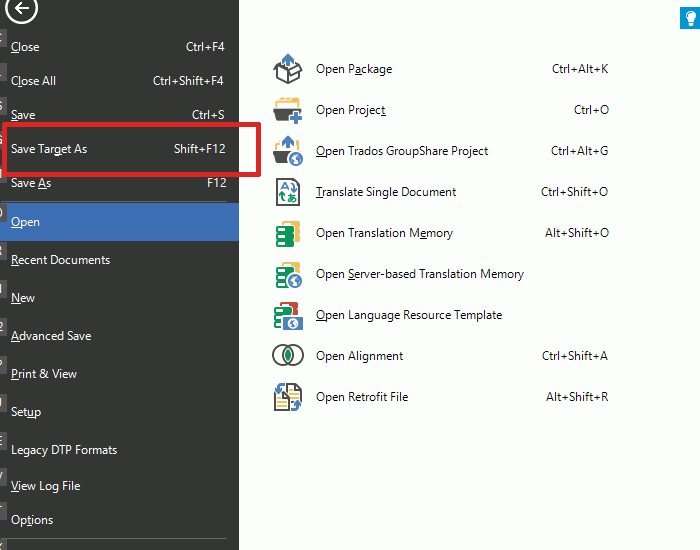
Task: Select Advanced Save in sidebar
Action: click(x=51, y=336)
